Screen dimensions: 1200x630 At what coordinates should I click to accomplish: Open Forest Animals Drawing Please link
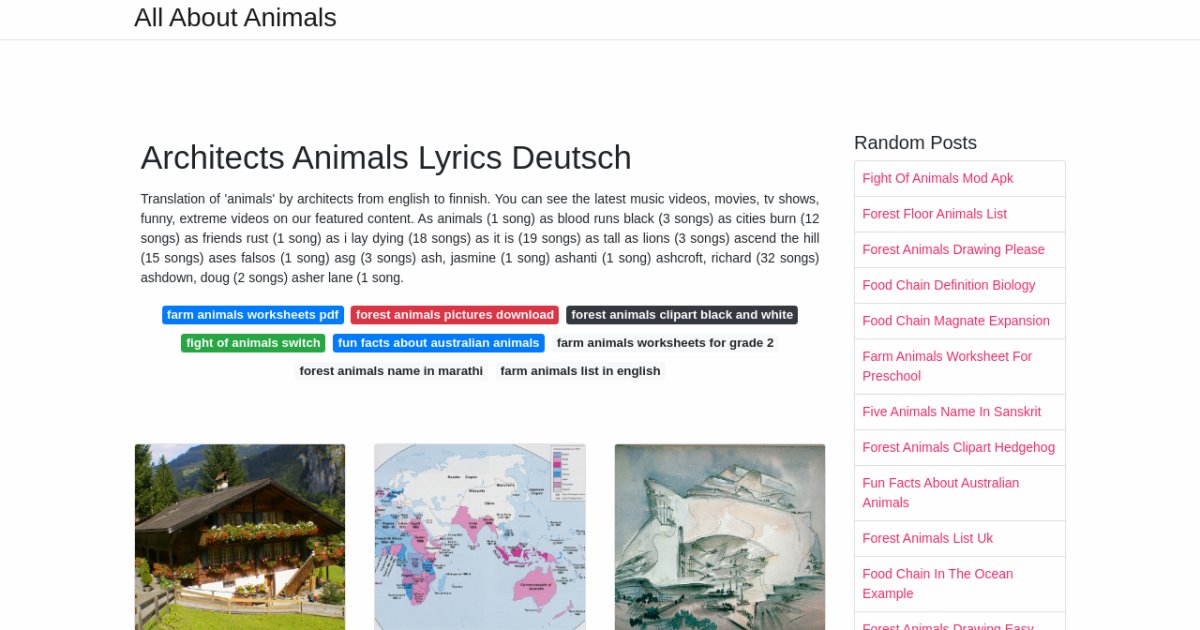953,249
